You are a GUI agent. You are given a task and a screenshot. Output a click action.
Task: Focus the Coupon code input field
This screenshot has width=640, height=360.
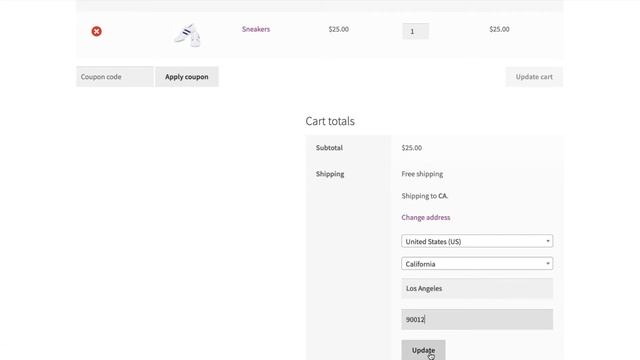point(115,77)
